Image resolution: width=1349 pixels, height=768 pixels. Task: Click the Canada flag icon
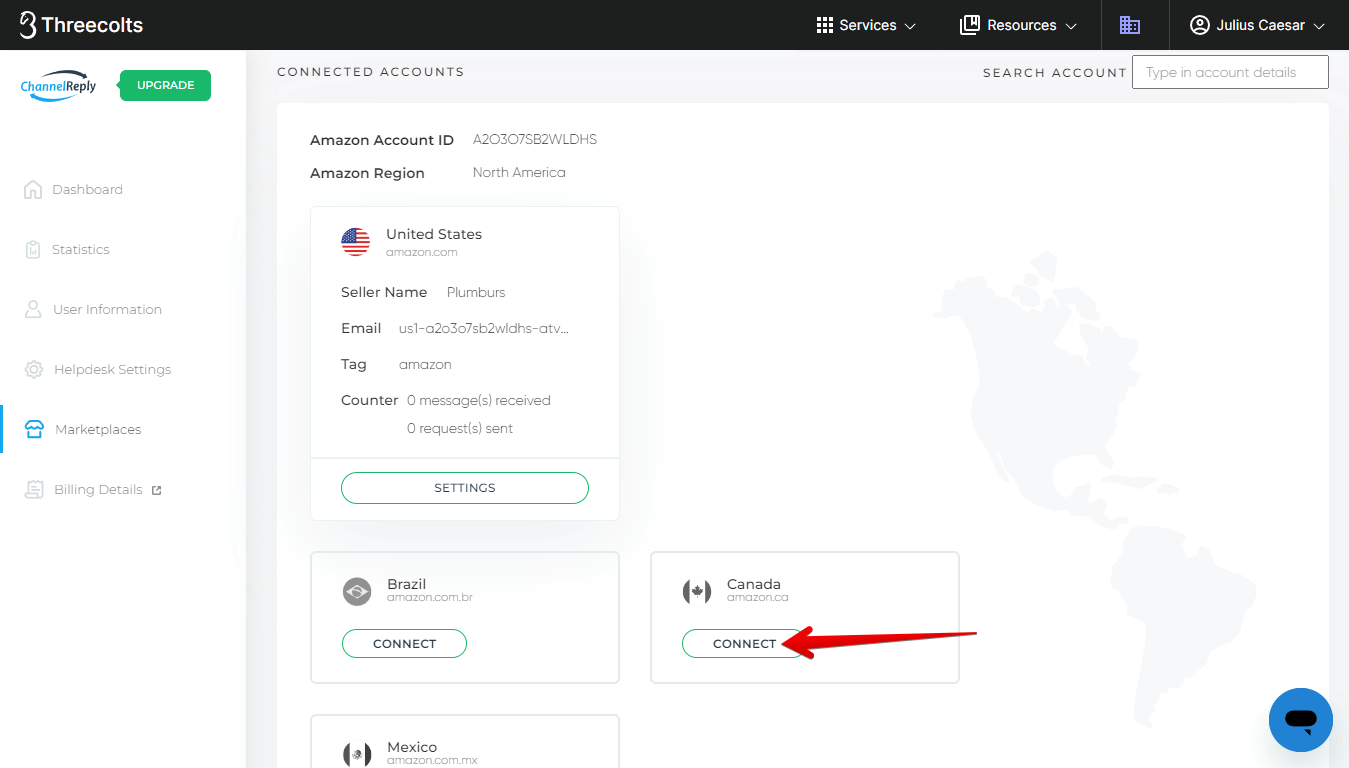point(696,591)
